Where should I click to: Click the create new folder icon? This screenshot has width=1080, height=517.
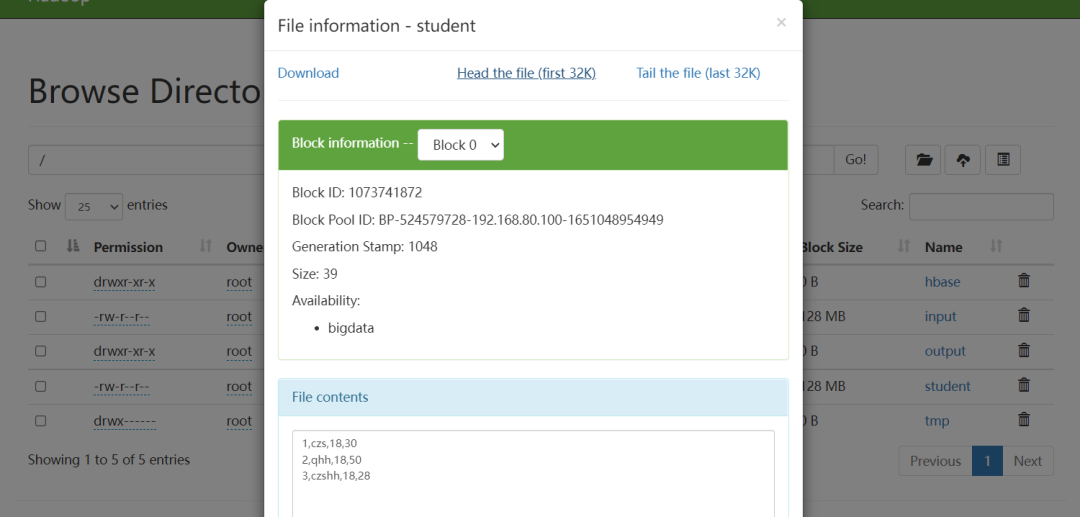coord(923,160)
